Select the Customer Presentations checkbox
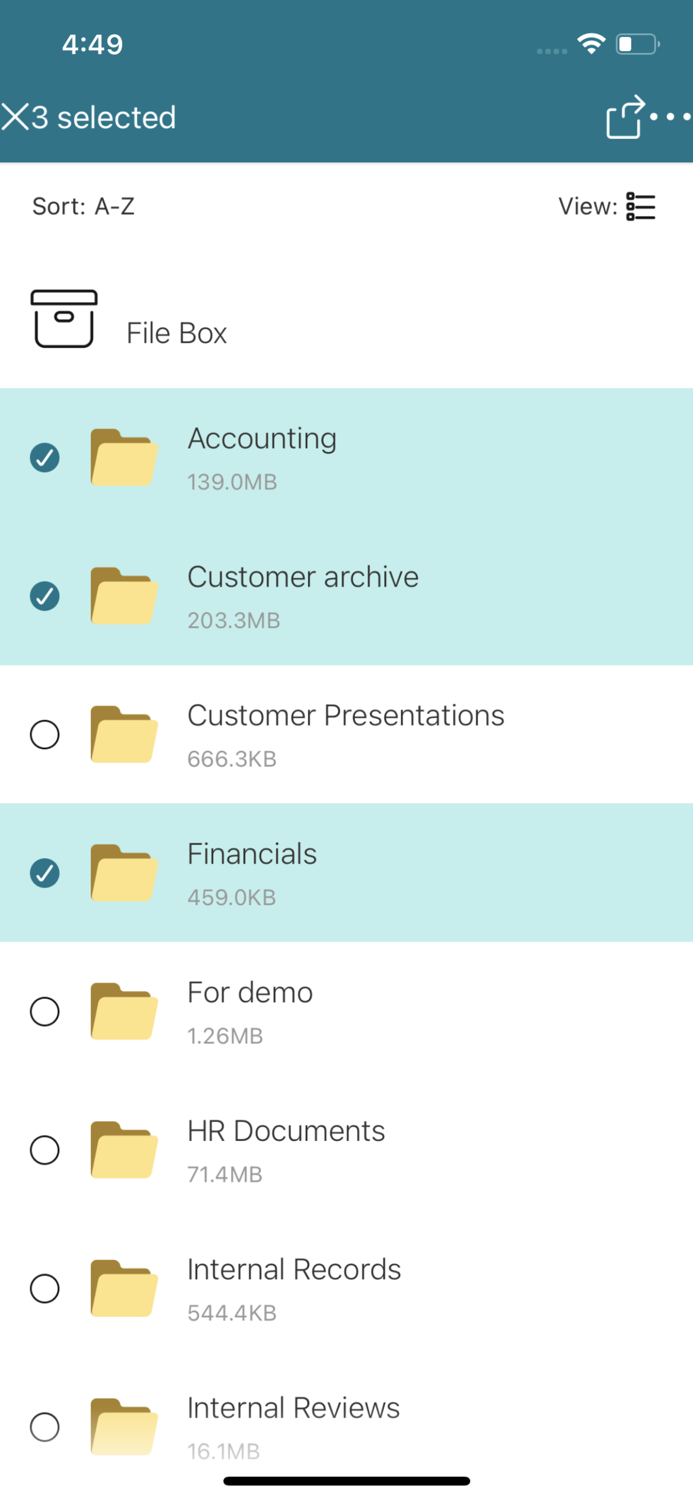 coord(44,734)
